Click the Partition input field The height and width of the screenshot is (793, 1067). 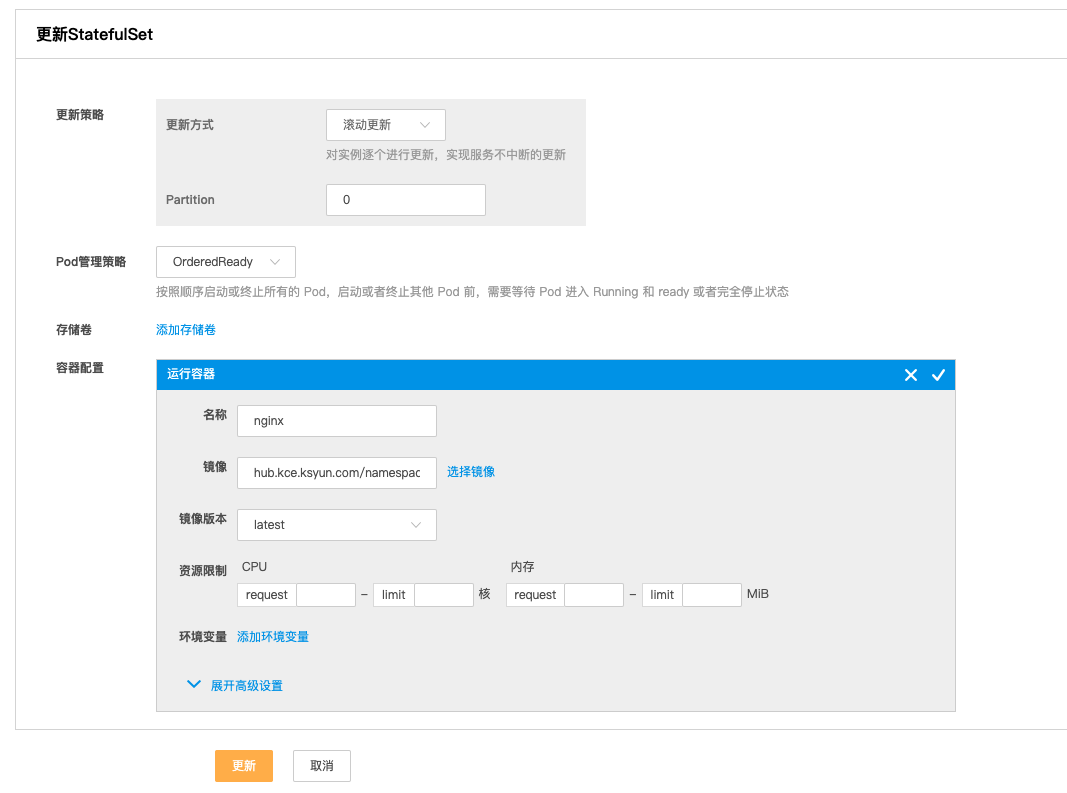tap(406, 200)
